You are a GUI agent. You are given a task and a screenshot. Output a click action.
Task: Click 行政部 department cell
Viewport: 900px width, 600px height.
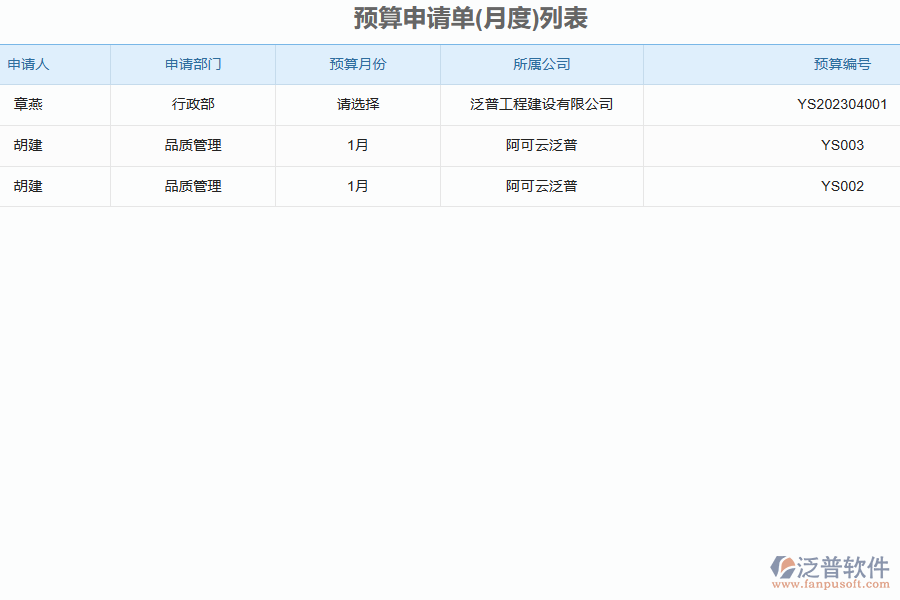(x=193, y=104)
